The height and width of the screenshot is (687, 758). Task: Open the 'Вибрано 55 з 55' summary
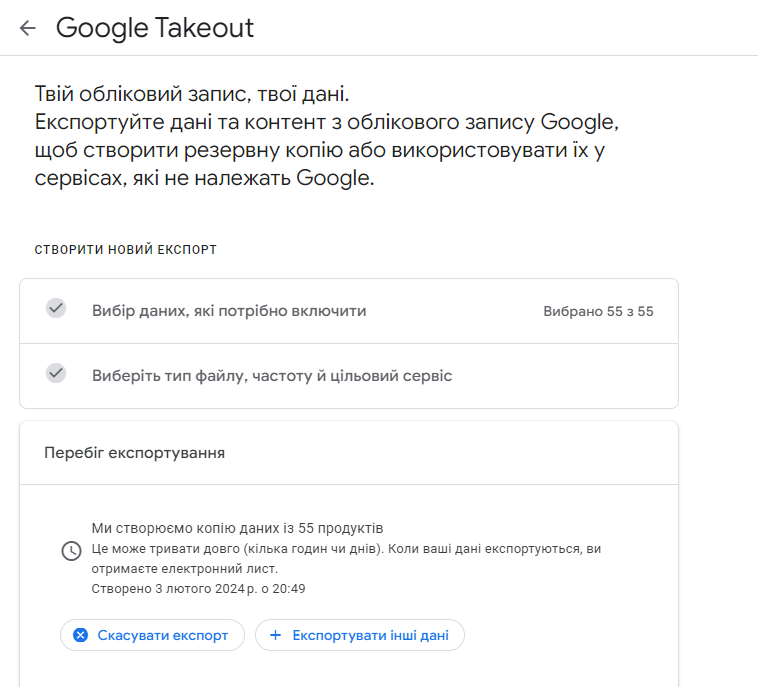(x=598, y=311)
